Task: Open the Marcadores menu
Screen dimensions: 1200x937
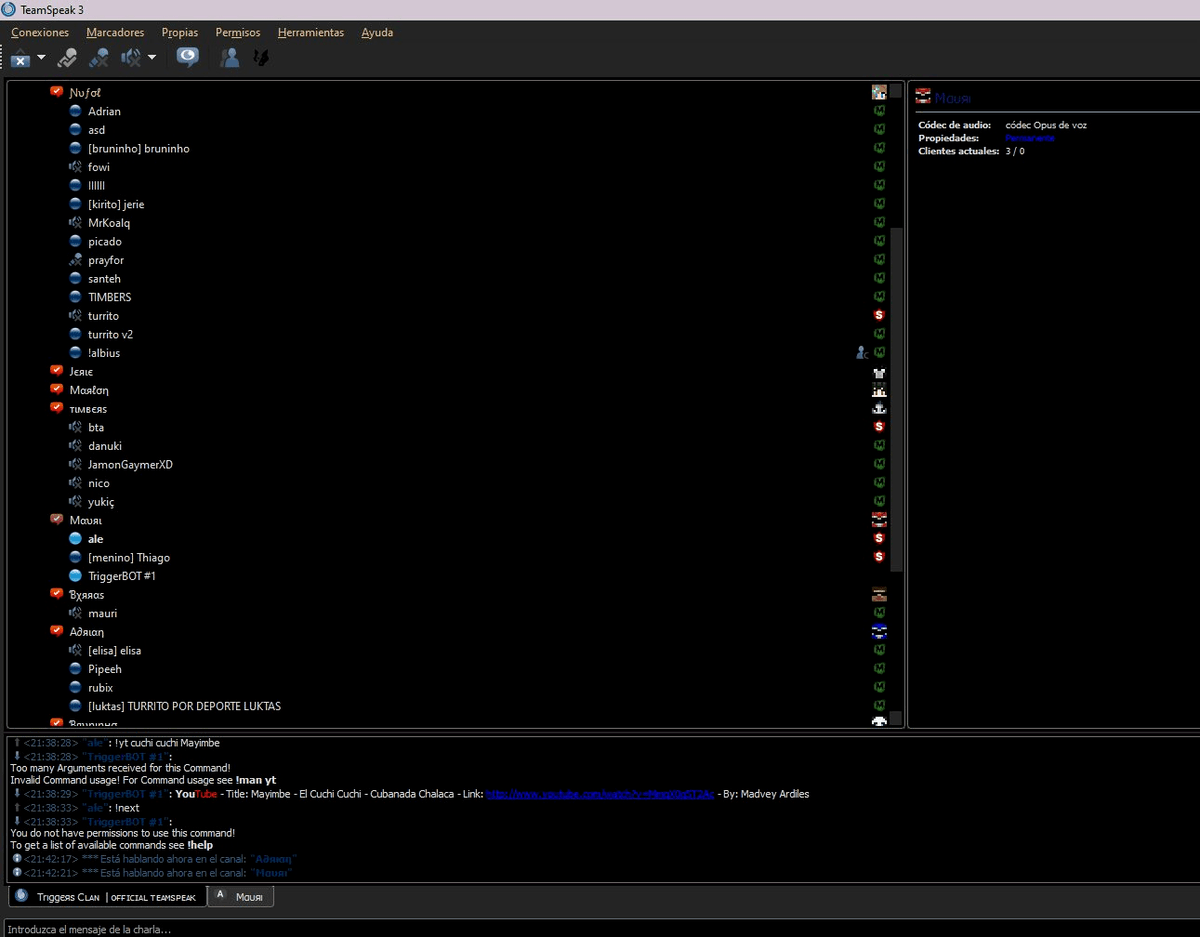Action: 115,32
